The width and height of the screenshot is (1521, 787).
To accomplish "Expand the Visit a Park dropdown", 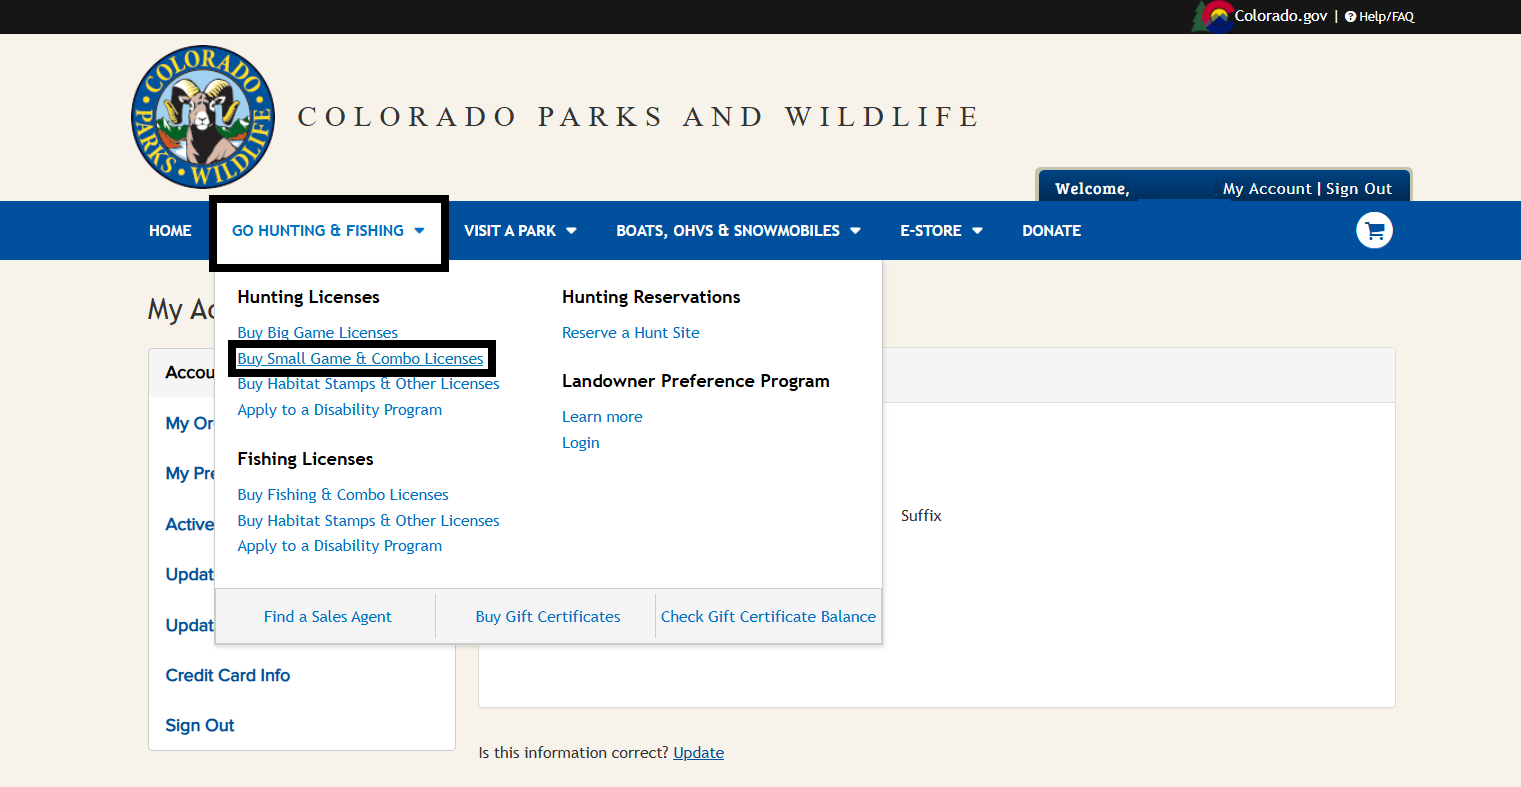I will tap(520, 231).
